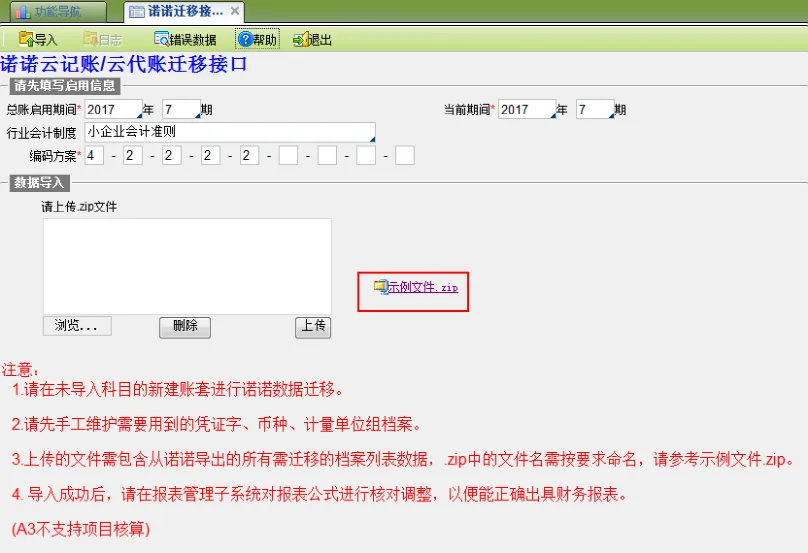Click the zip file upload list area
The height and width of the screenshot is (553, 808).
pyautogui.click(x=187, y=266)
